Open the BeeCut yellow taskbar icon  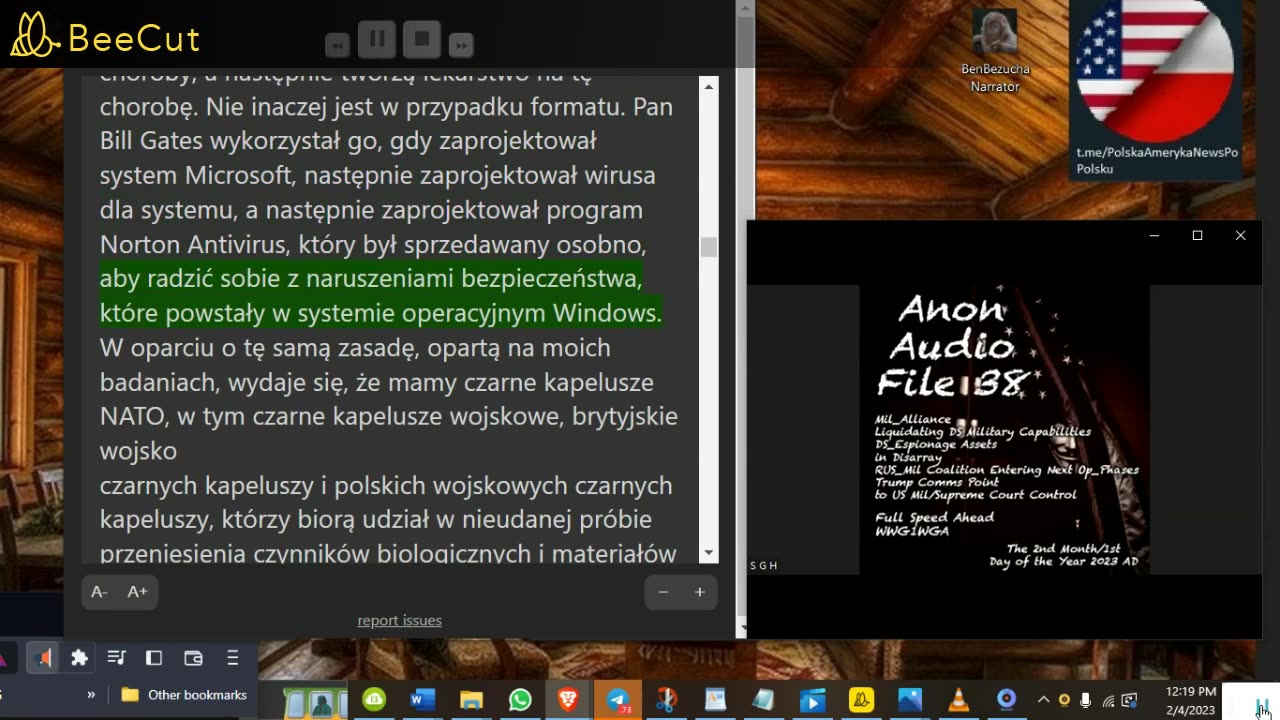coord(861,700)
